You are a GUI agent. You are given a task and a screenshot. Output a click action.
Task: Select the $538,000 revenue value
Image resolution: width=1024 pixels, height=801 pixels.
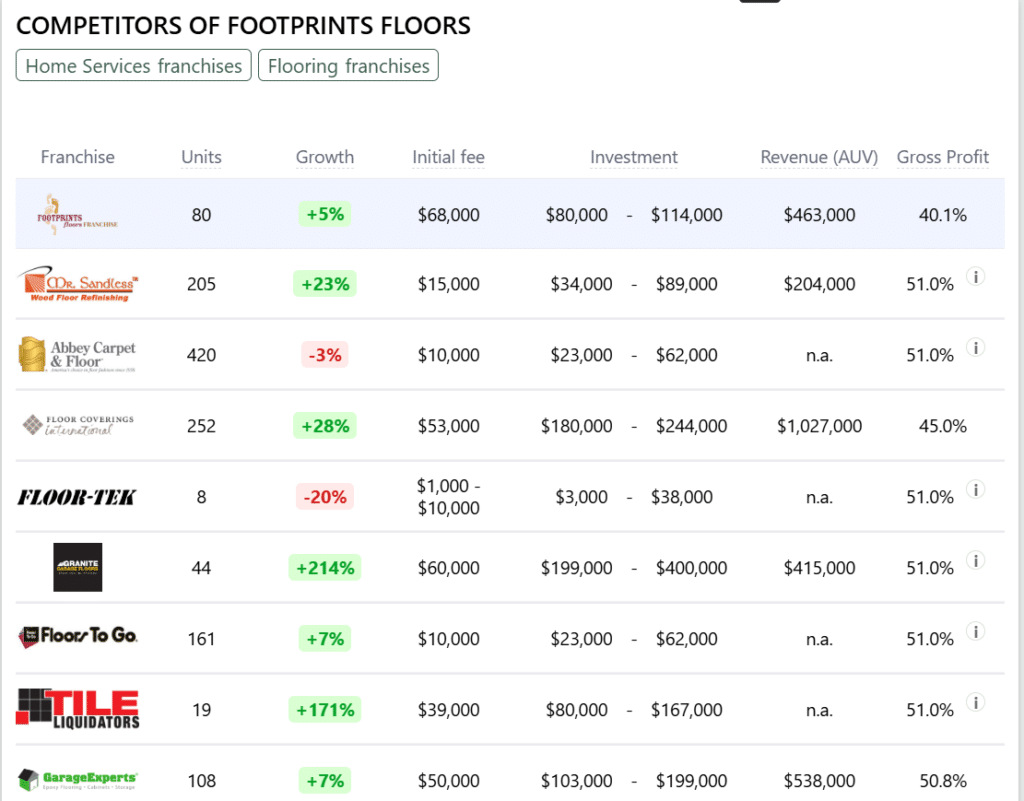tap(819, 780)
